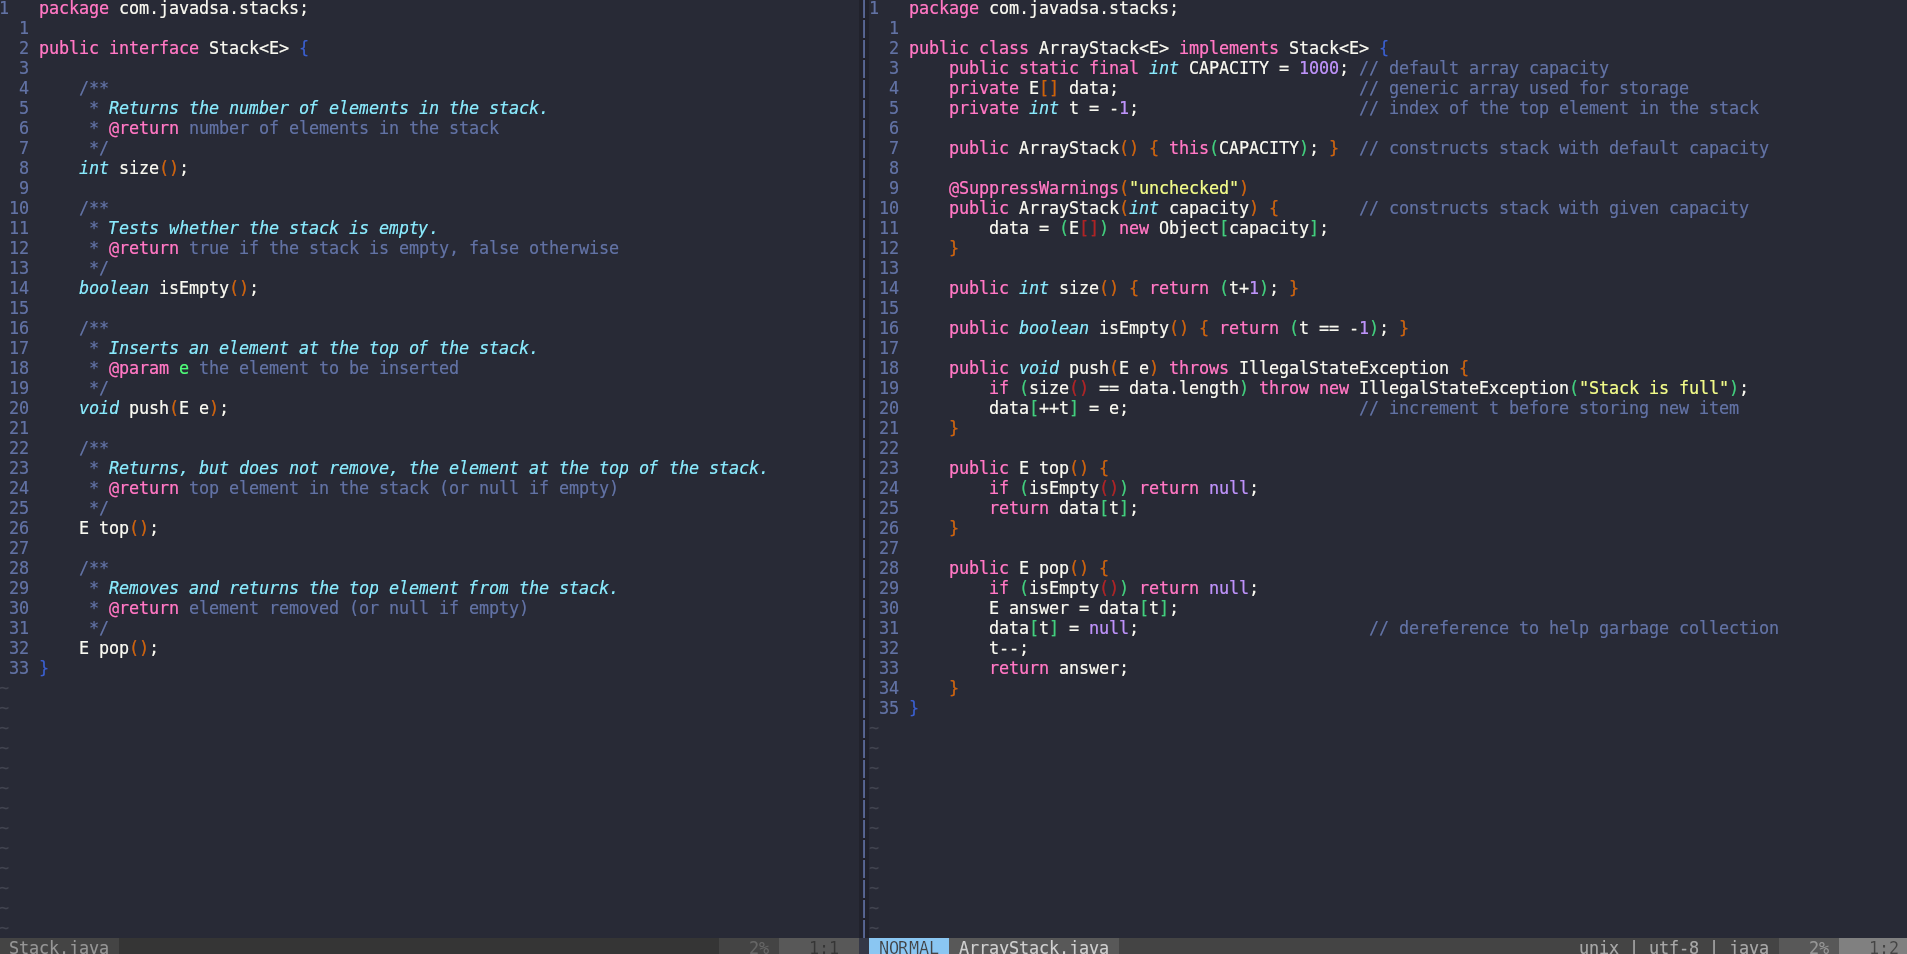Click the ArrayStack.java status line filename
This screenshot has height=954, width=1907.
coord(1033,947)
